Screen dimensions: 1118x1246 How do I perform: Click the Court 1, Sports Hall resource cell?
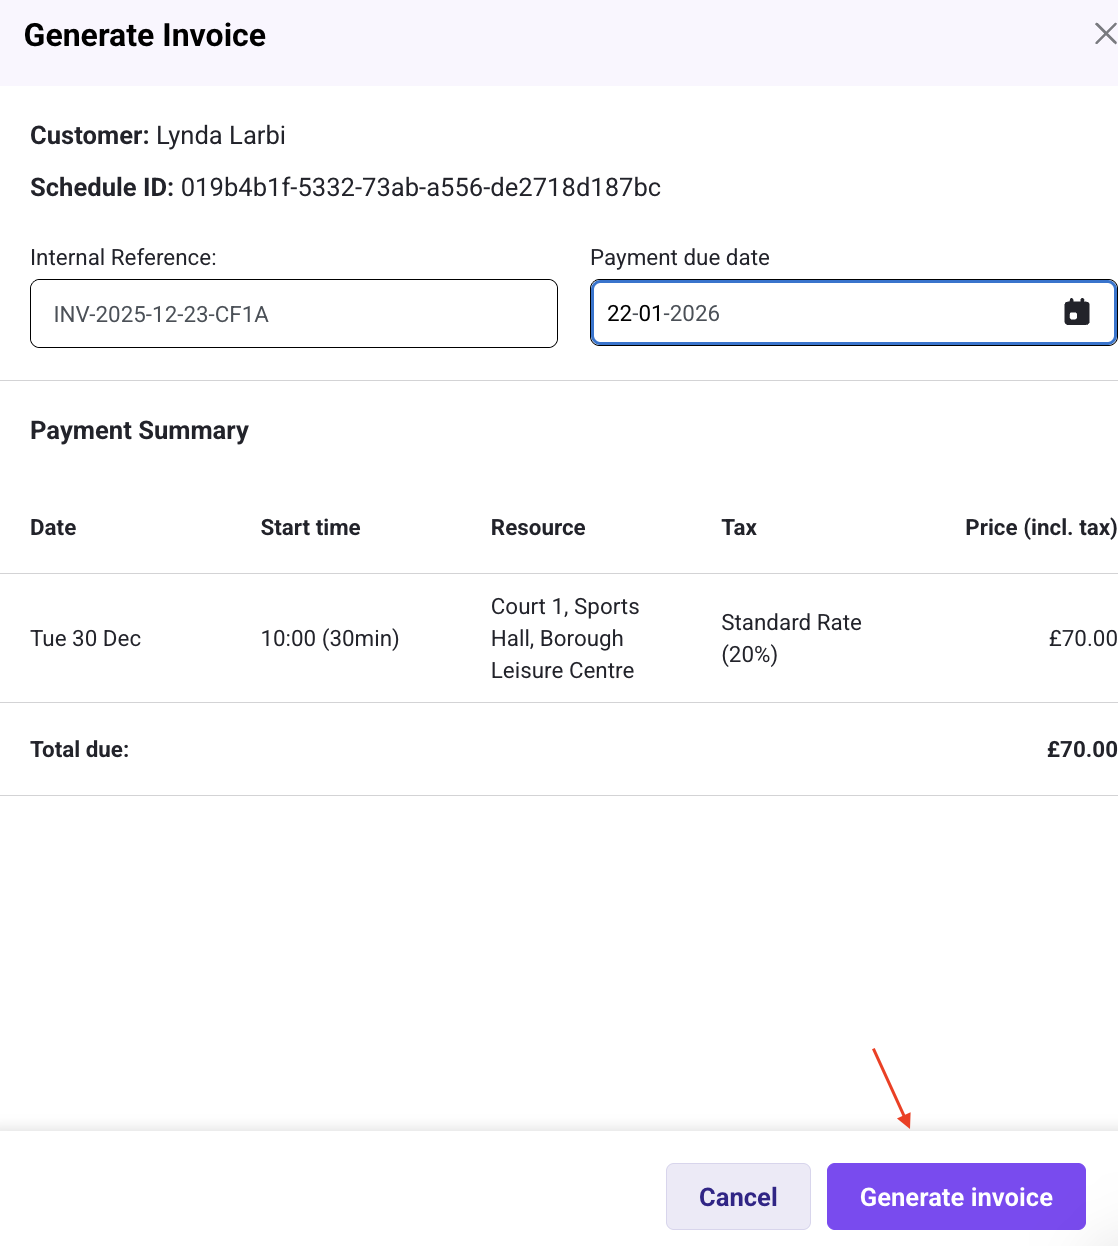tap(565, 638)
